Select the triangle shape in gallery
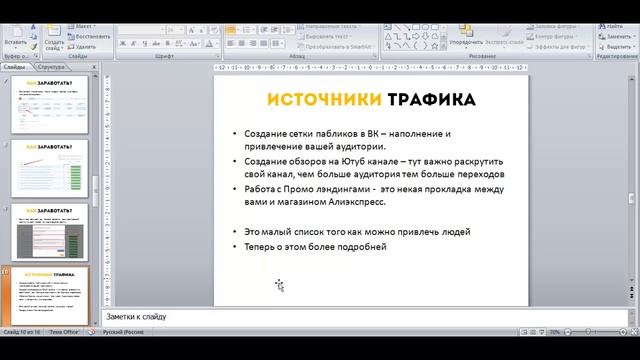Viewport: 640px width, 360px height. pos(388,37)
